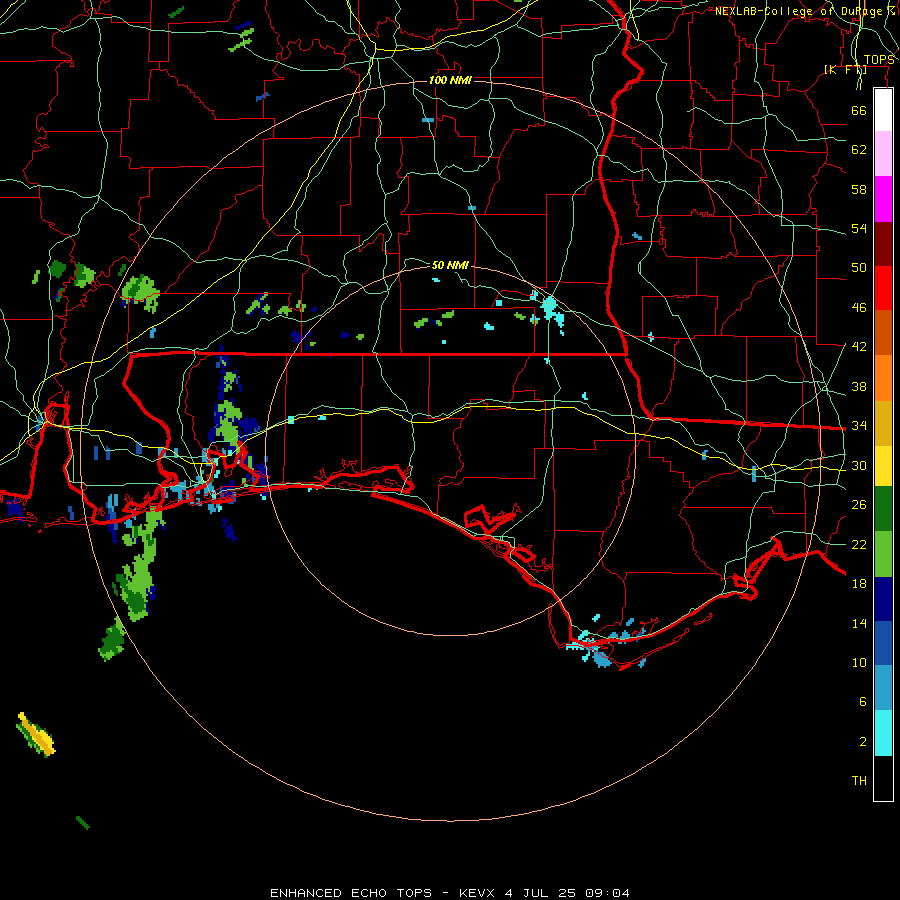Pick the gold legend swatch beside 34
This screenshot has height=900, width=900.
883,424
